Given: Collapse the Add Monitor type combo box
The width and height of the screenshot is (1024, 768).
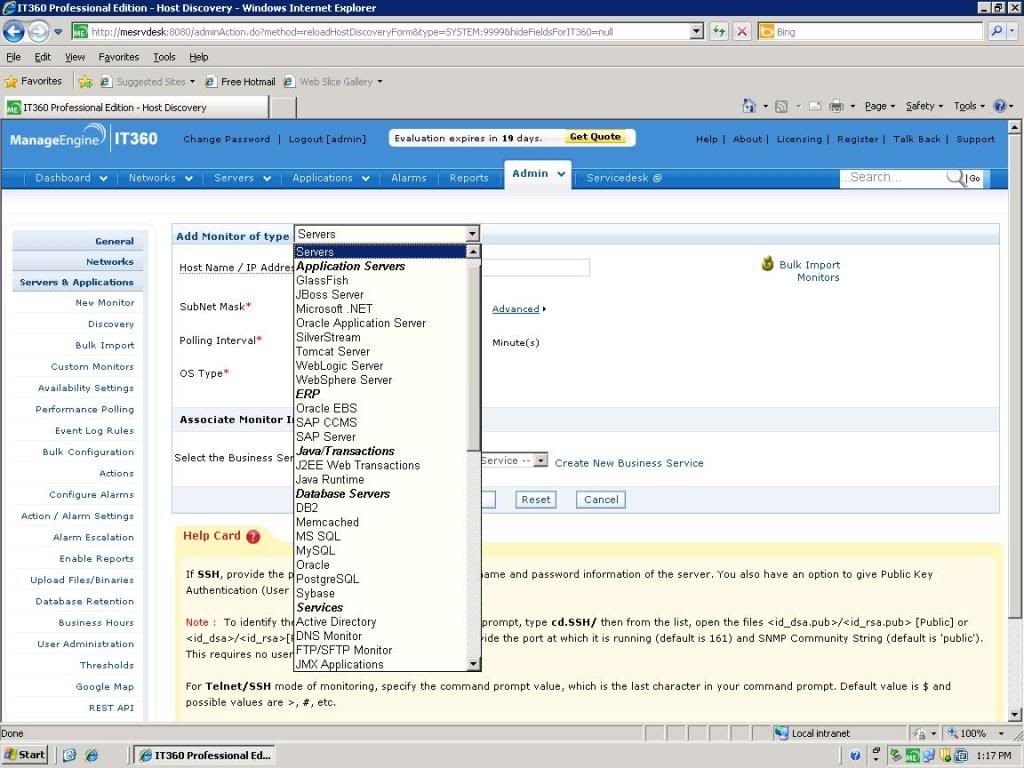Looking at the screenshot, I should pyautogui.click(x=473, y=234).
